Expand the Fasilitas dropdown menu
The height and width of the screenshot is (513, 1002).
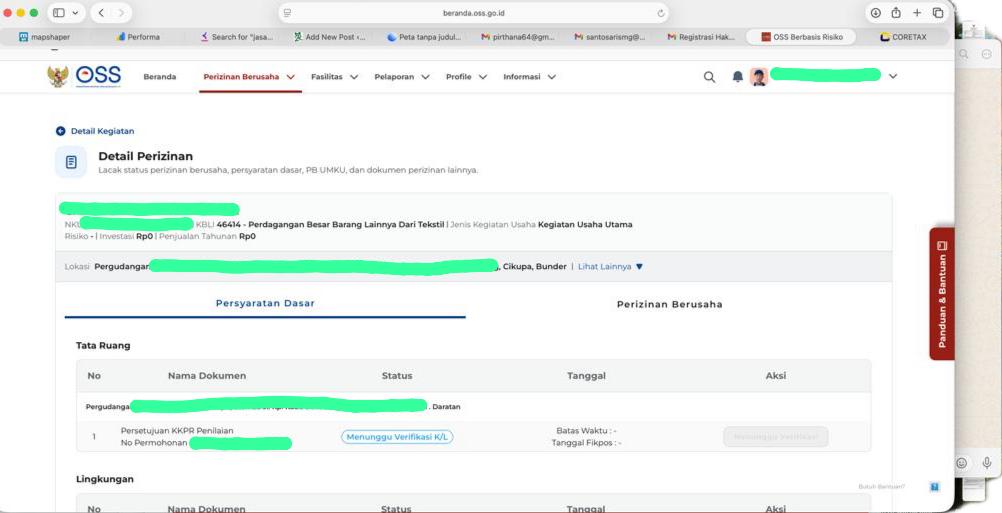[334, 77]
